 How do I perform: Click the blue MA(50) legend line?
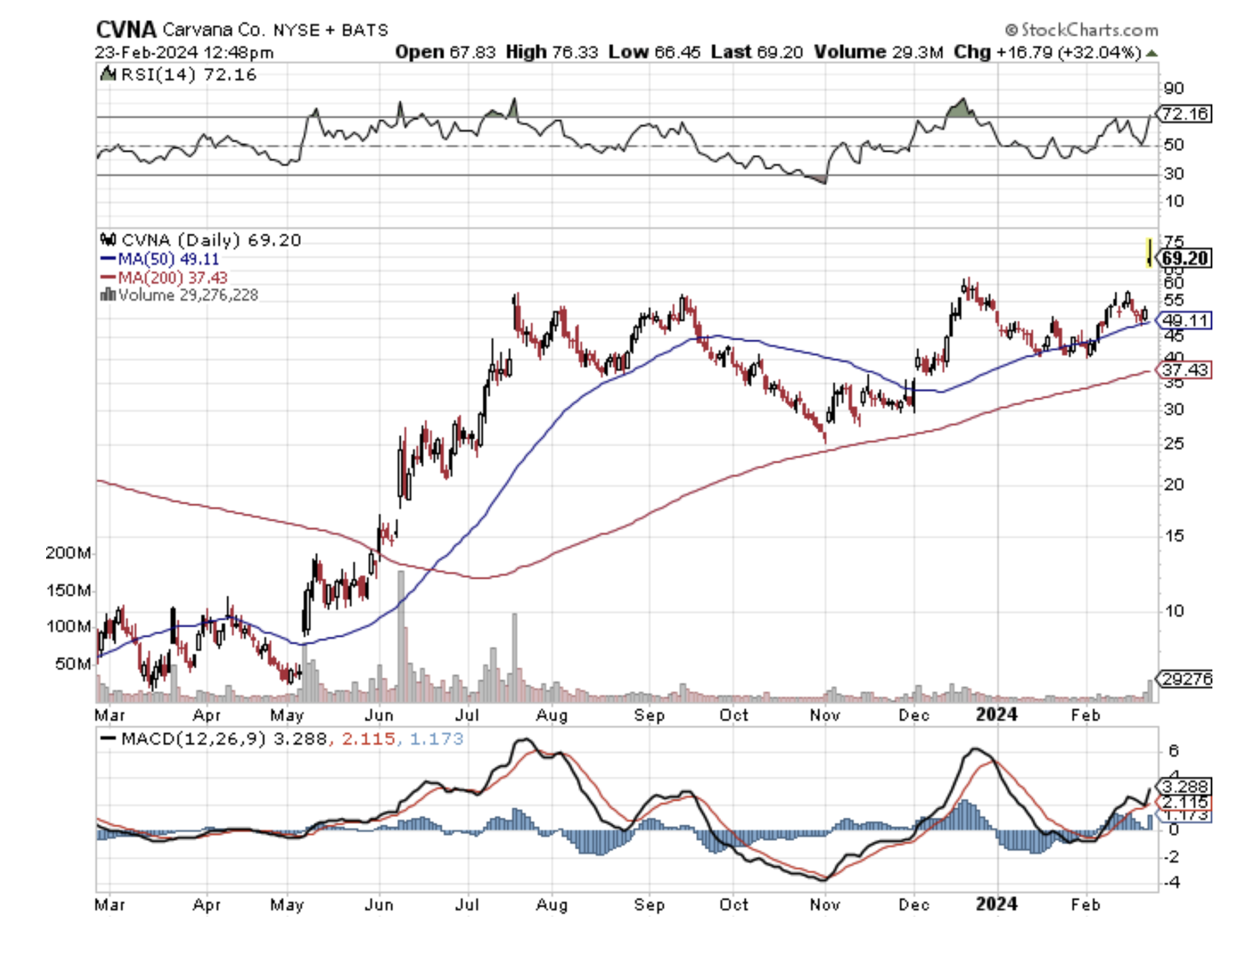pyautogui.click(x=108, y=259)
